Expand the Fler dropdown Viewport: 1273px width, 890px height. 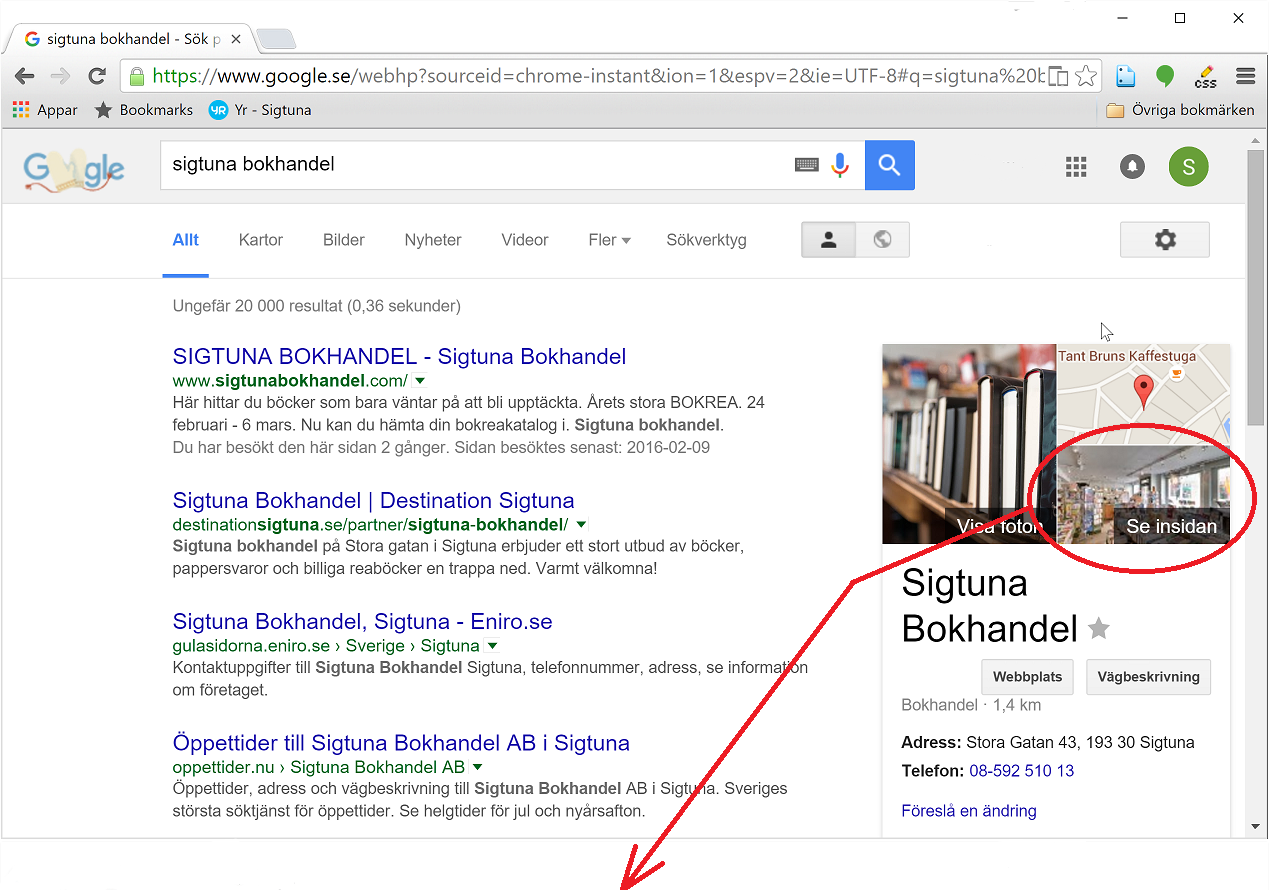[x=610, y=240]
